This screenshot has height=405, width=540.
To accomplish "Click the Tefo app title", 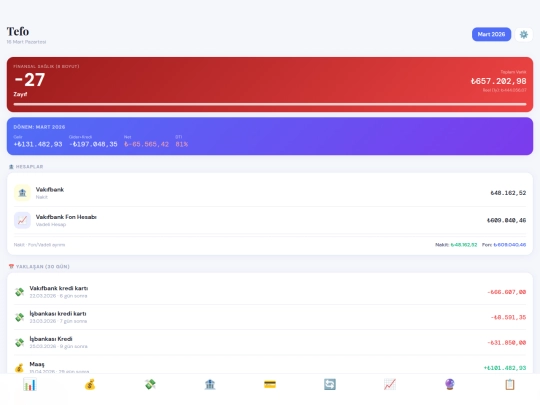I will pos(18,31).
